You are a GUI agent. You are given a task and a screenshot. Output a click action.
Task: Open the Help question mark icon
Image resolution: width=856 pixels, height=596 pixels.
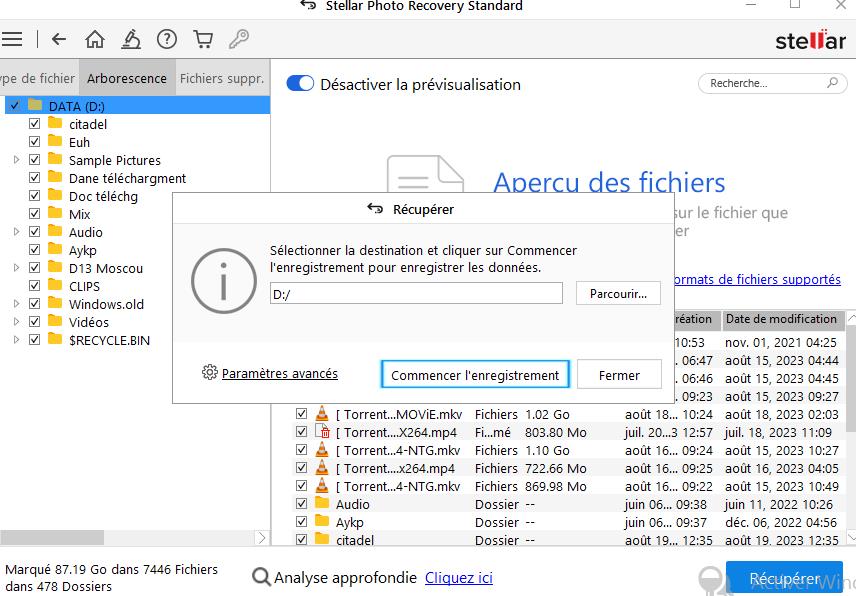[167, 40]
